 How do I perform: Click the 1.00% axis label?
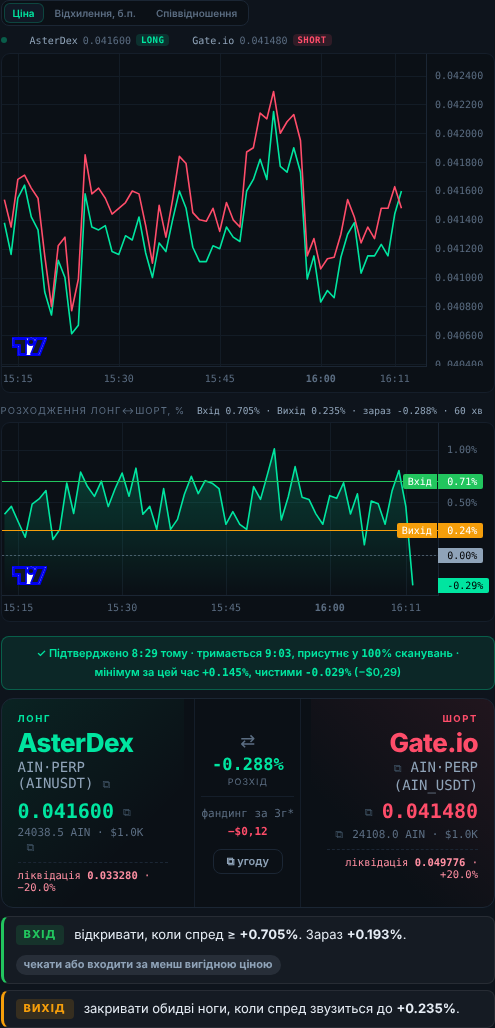click(x=462, y=450)
